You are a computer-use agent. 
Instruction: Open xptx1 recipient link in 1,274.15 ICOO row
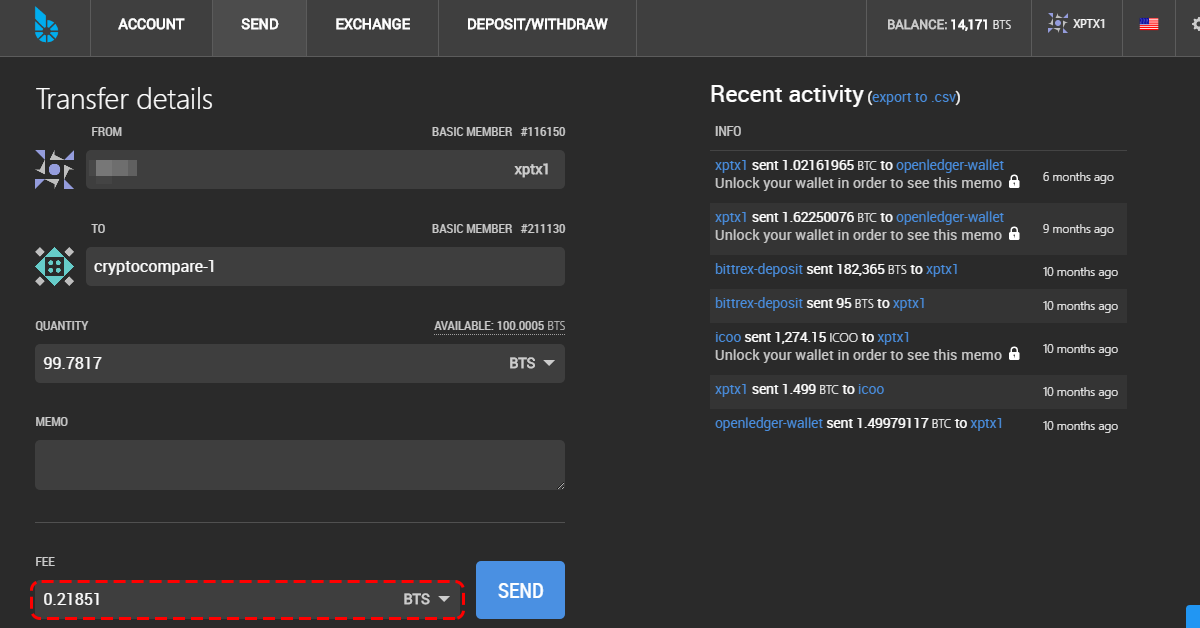(893, 337)
